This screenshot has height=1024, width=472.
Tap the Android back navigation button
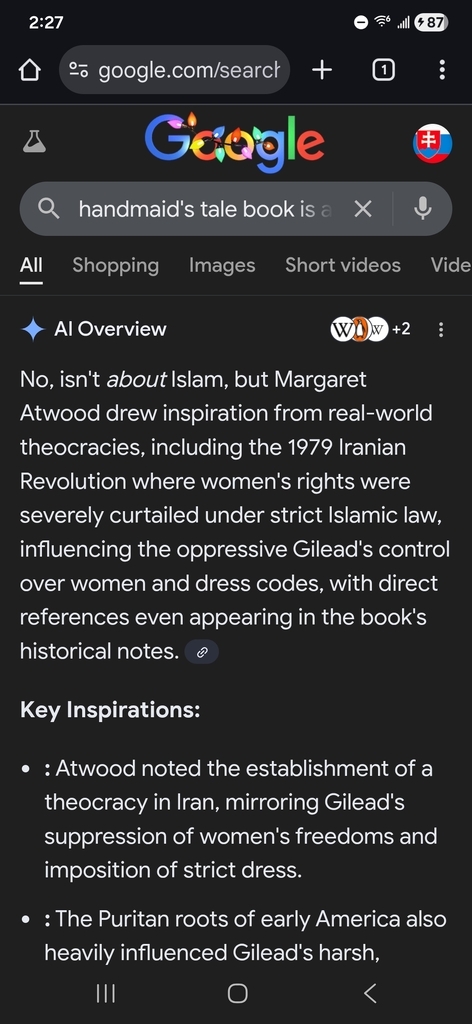(370, 993)
